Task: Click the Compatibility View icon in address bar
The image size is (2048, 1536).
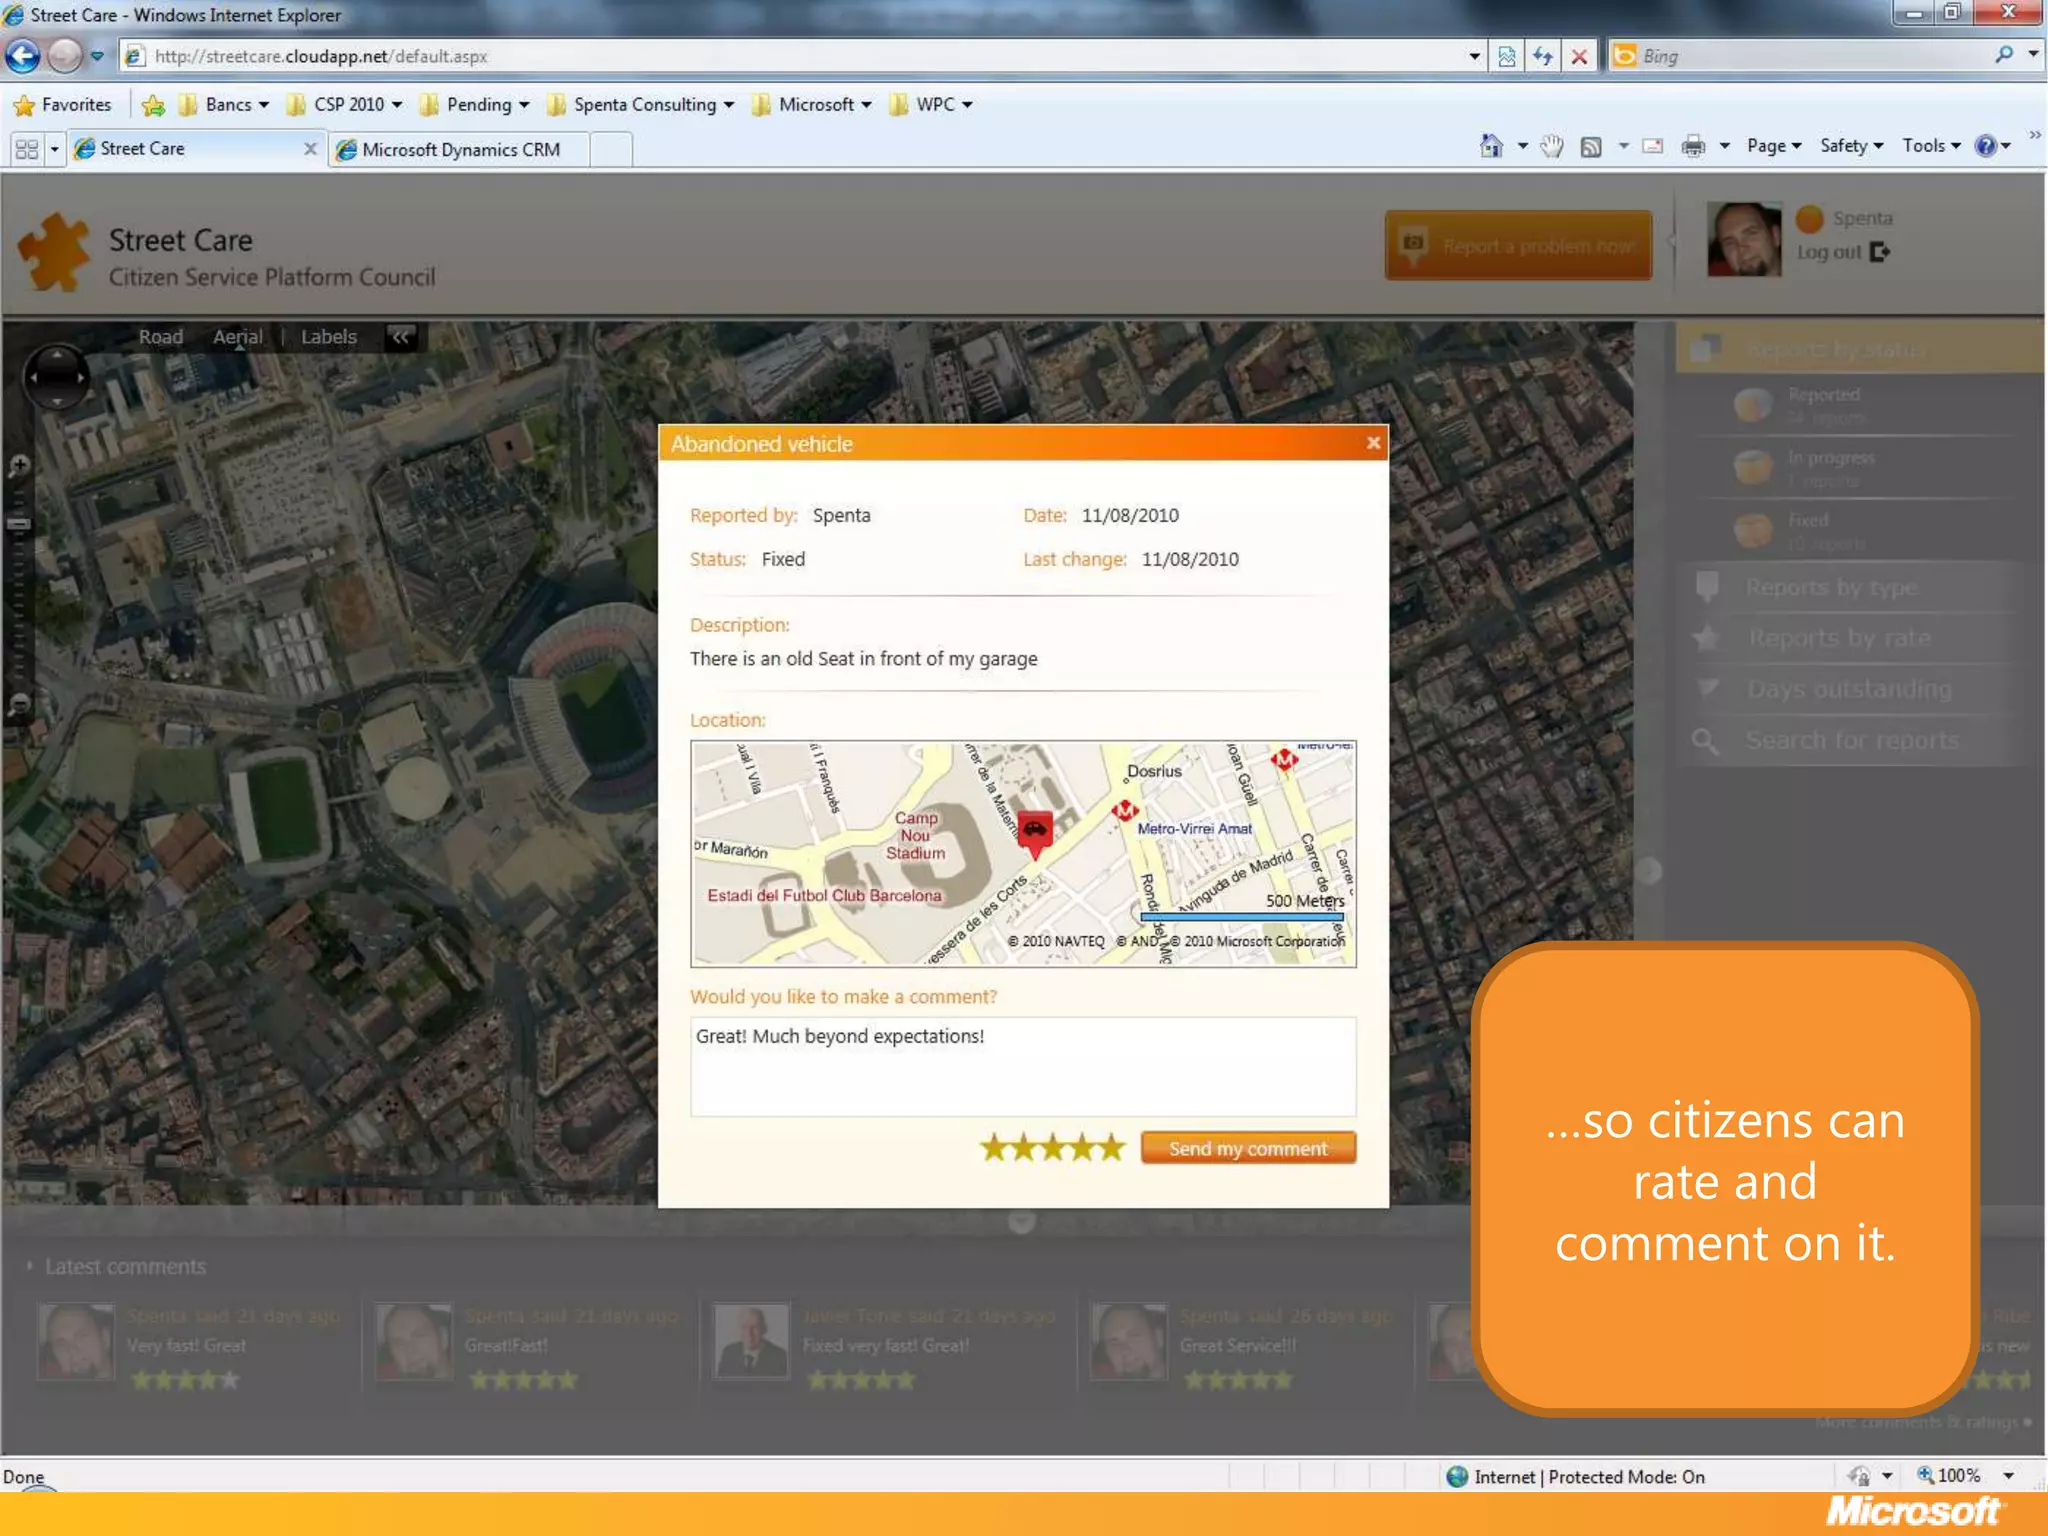Action: coord(1506,56)
